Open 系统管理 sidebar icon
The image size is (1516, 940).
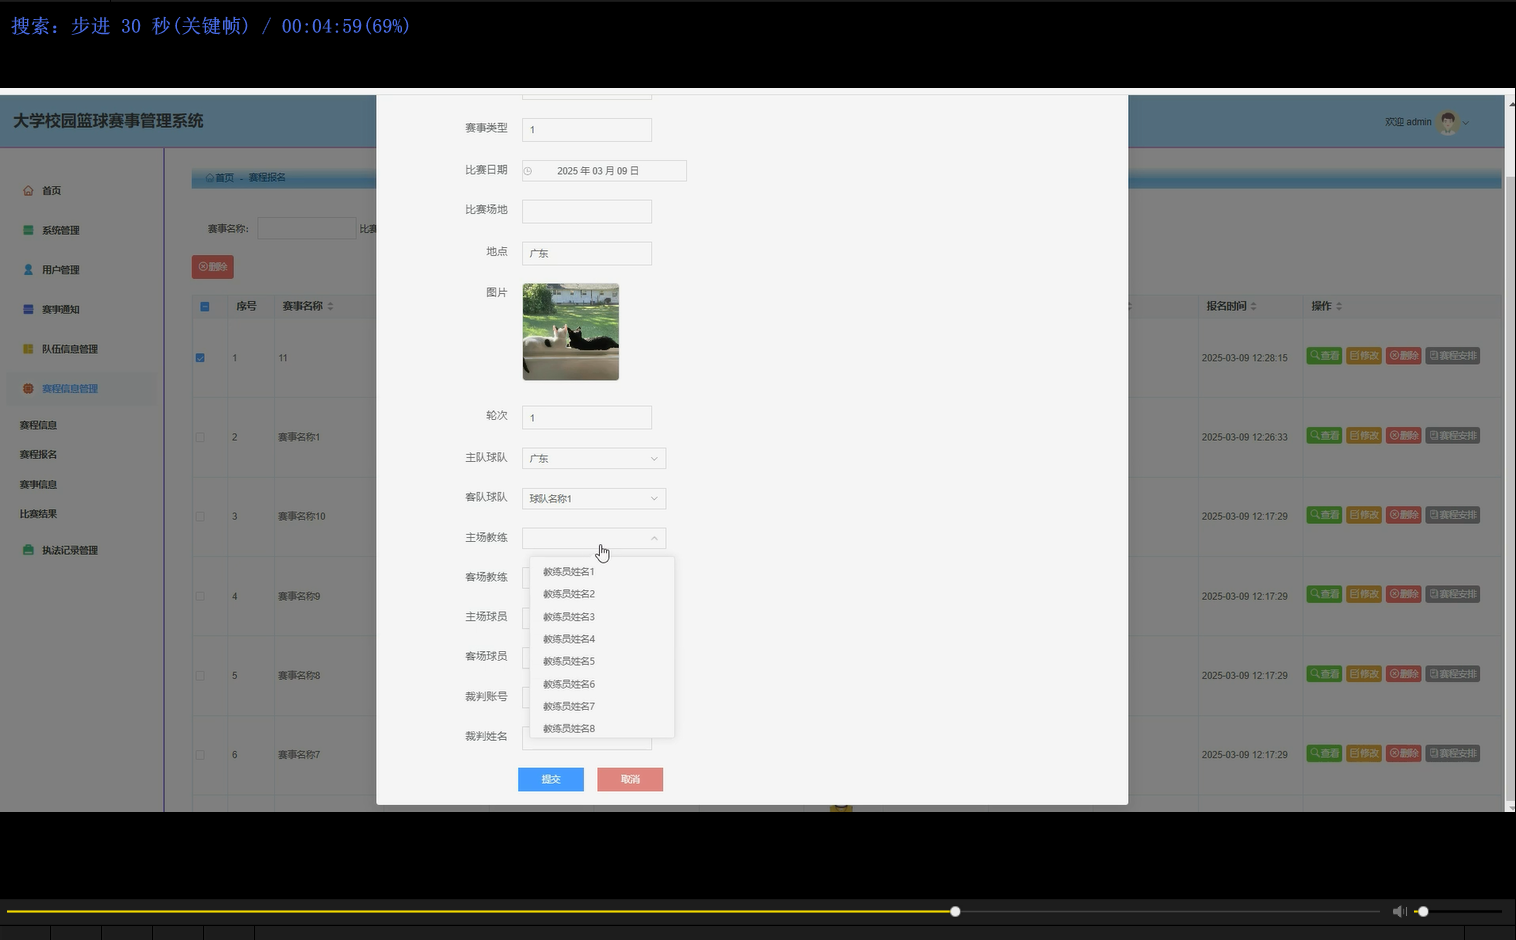pos(28,230)
